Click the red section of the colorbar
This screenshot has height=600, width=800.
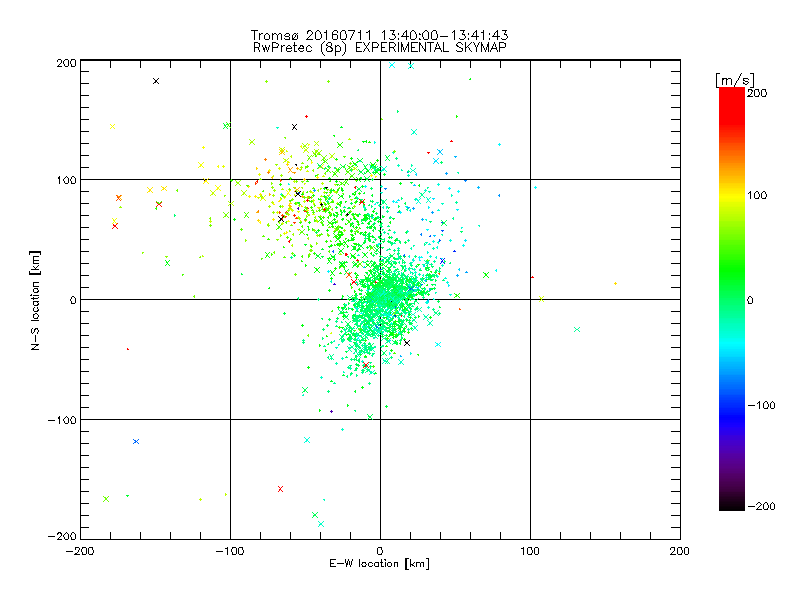click(x=732, y=105)
